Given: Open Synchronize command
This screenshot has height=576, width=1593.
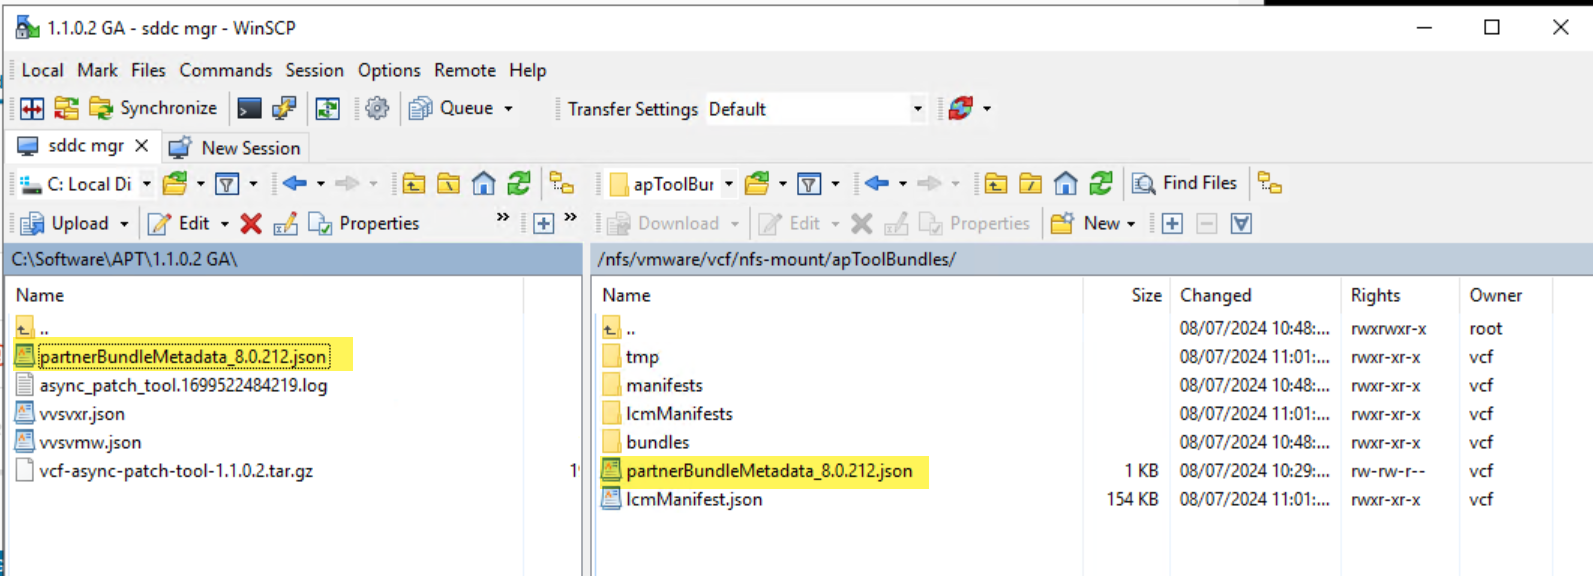Looking at the screenshot, I should point(152,108).
